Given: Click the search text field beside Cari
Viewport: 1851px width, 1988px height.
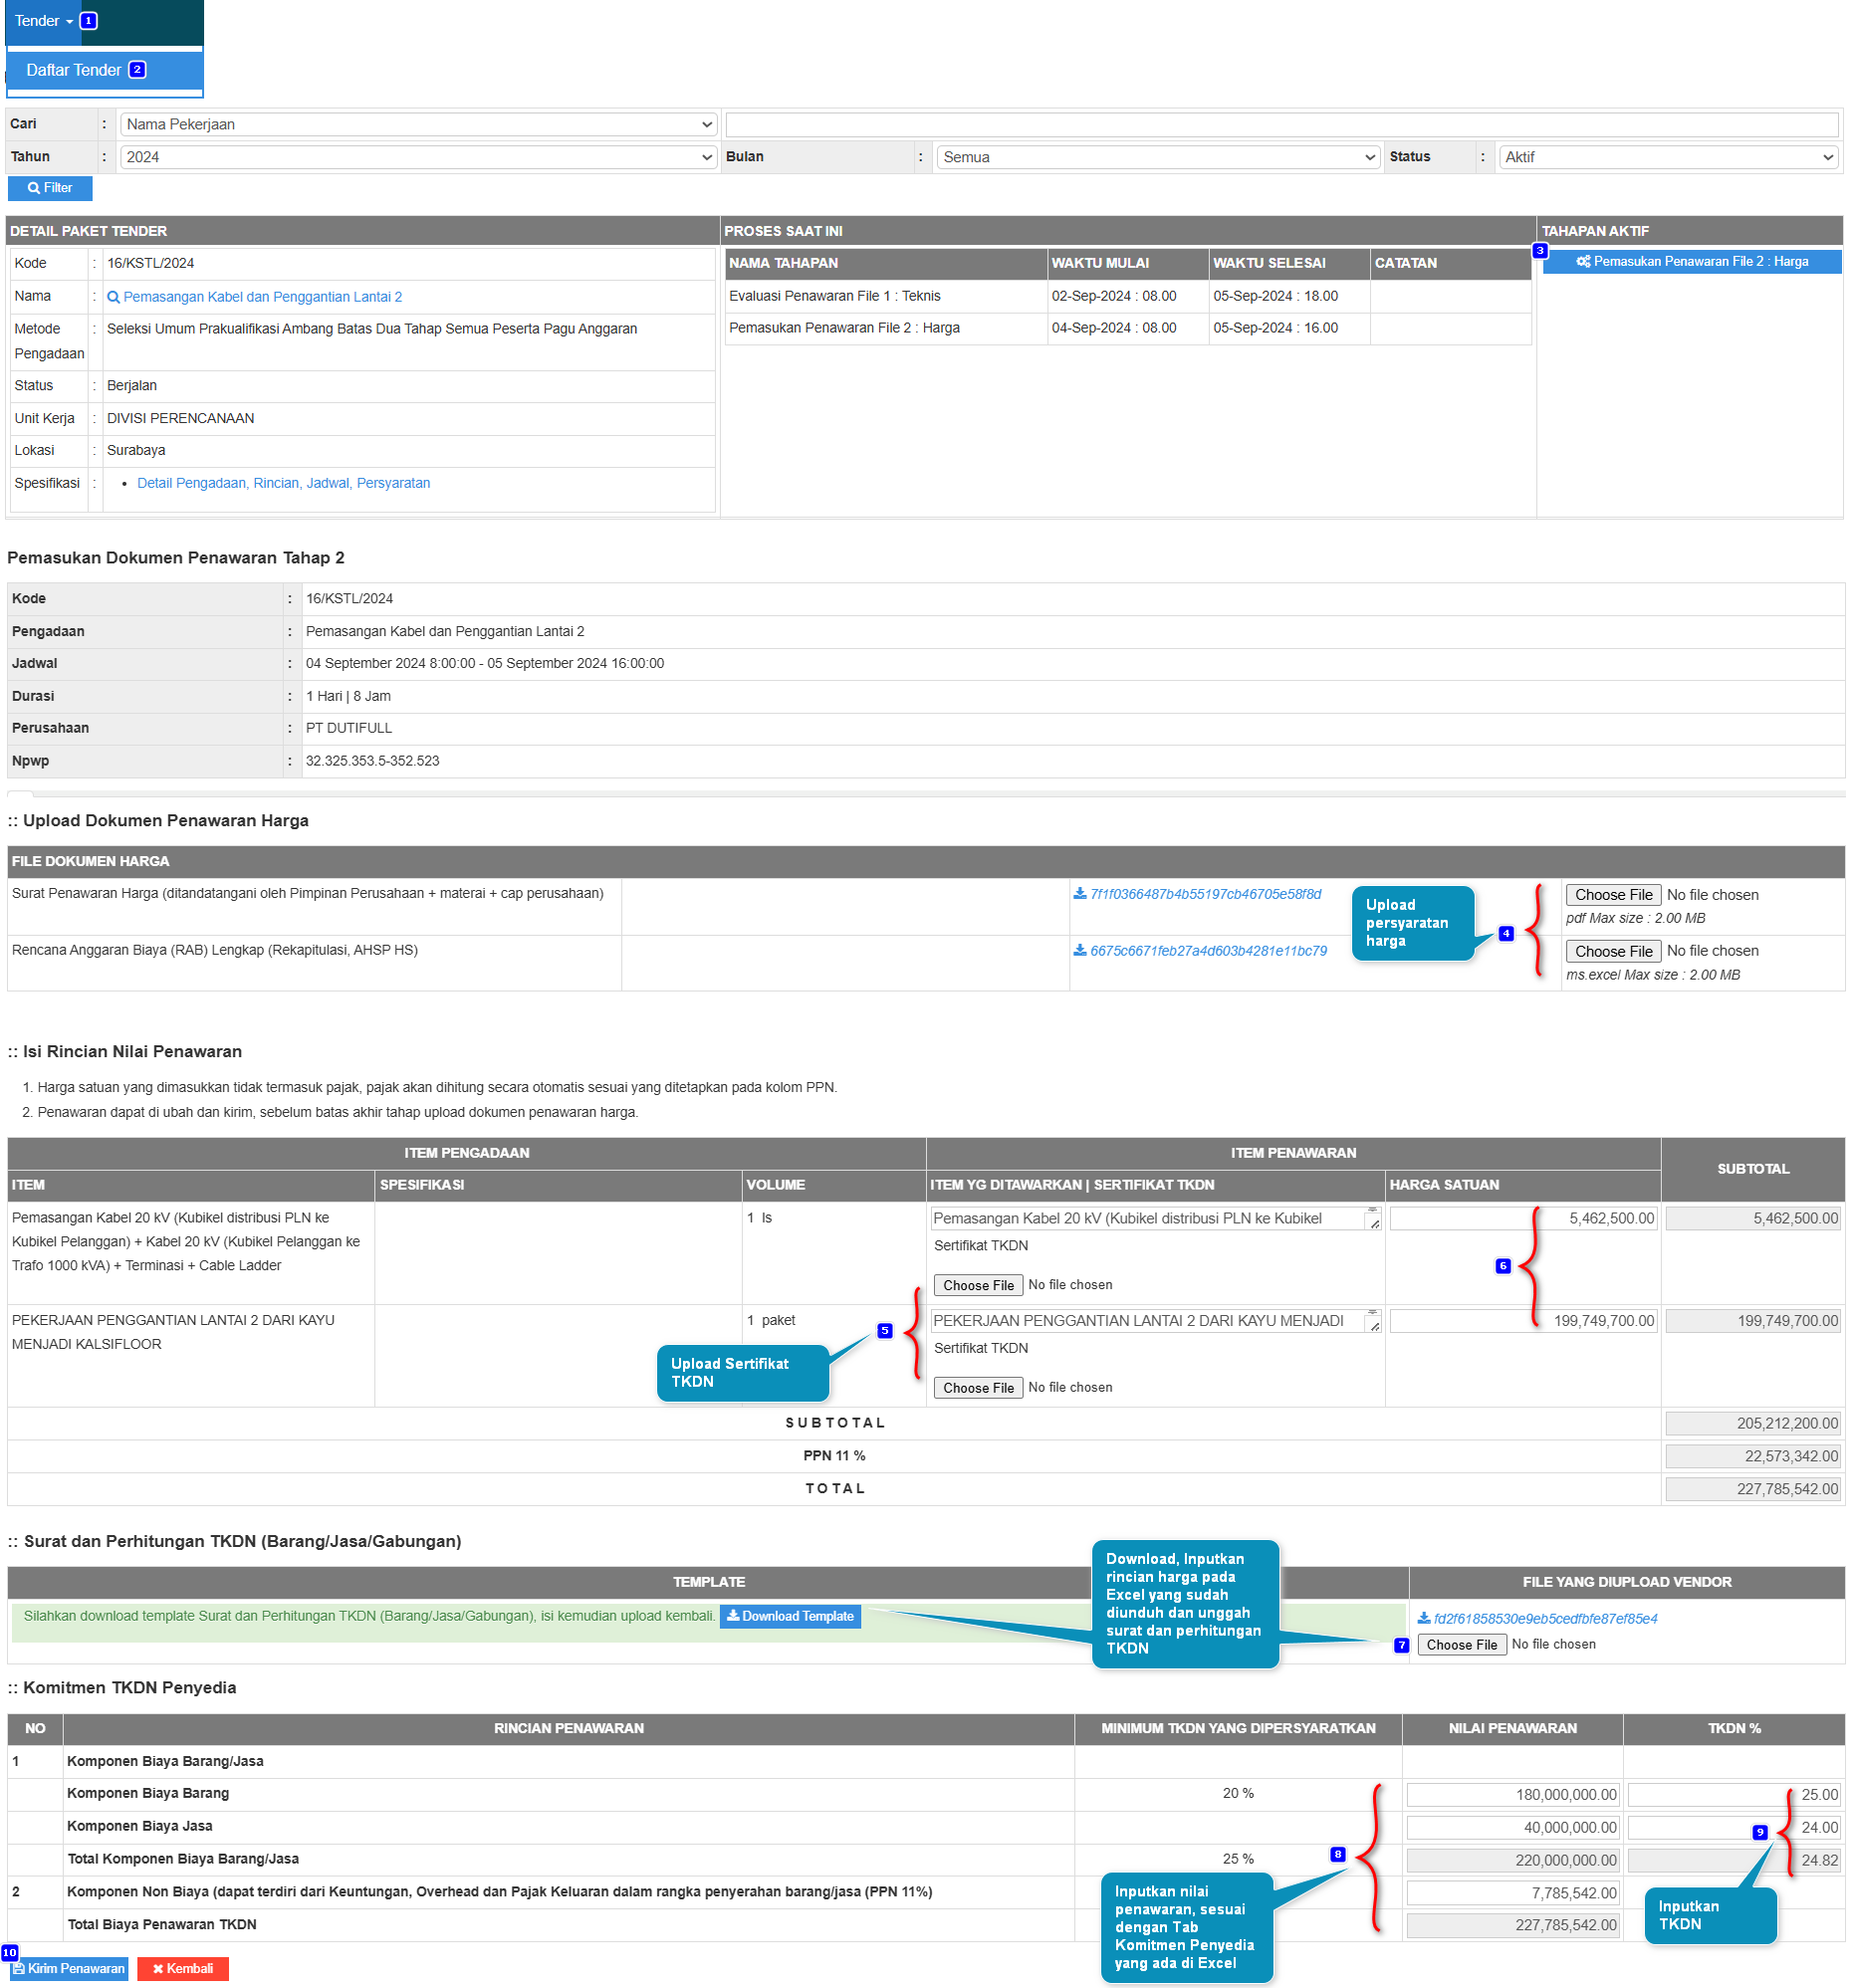Looking at the screenshot, I should tap(1282, 124).
